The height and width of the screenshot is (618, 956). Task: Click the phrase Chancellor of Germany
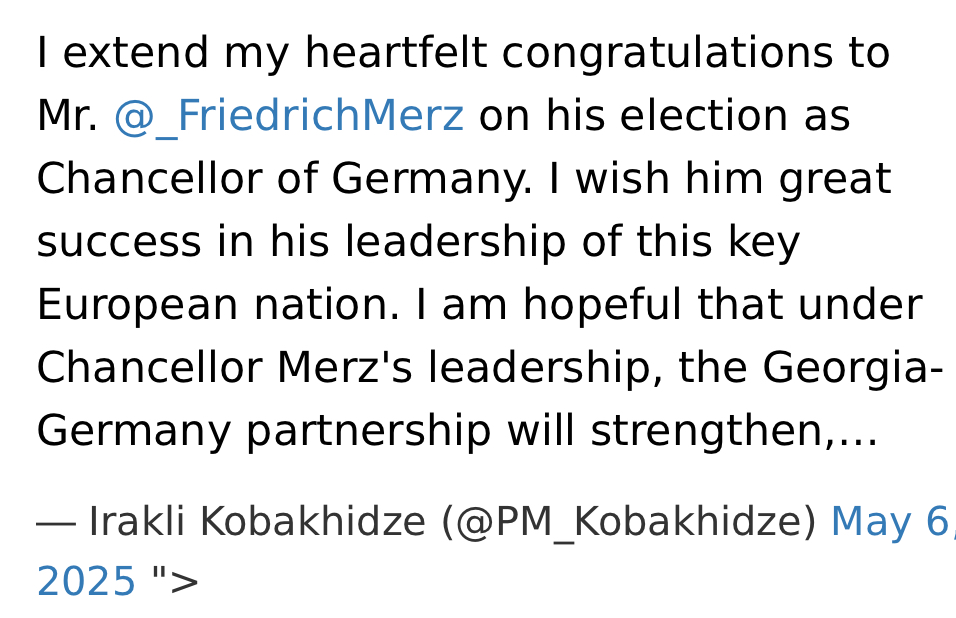coord(284,179)
